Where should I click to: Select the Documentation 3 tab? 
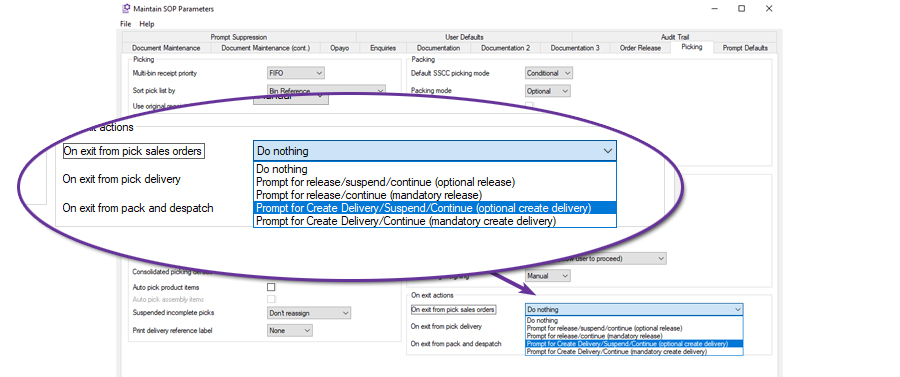click(x=575, y=48)
